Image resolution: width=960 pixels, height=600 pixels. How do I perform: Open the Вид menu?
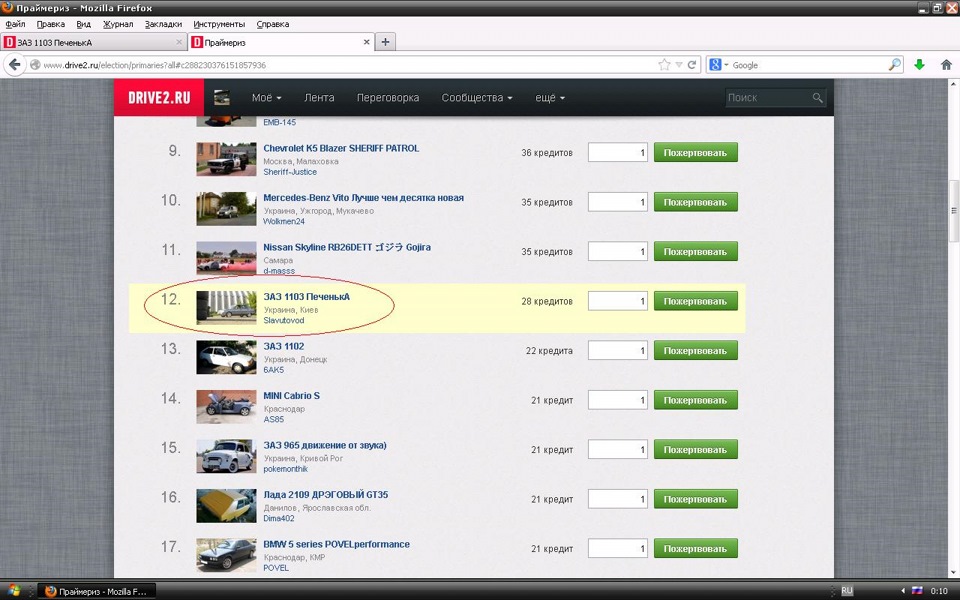click(83, 24)
